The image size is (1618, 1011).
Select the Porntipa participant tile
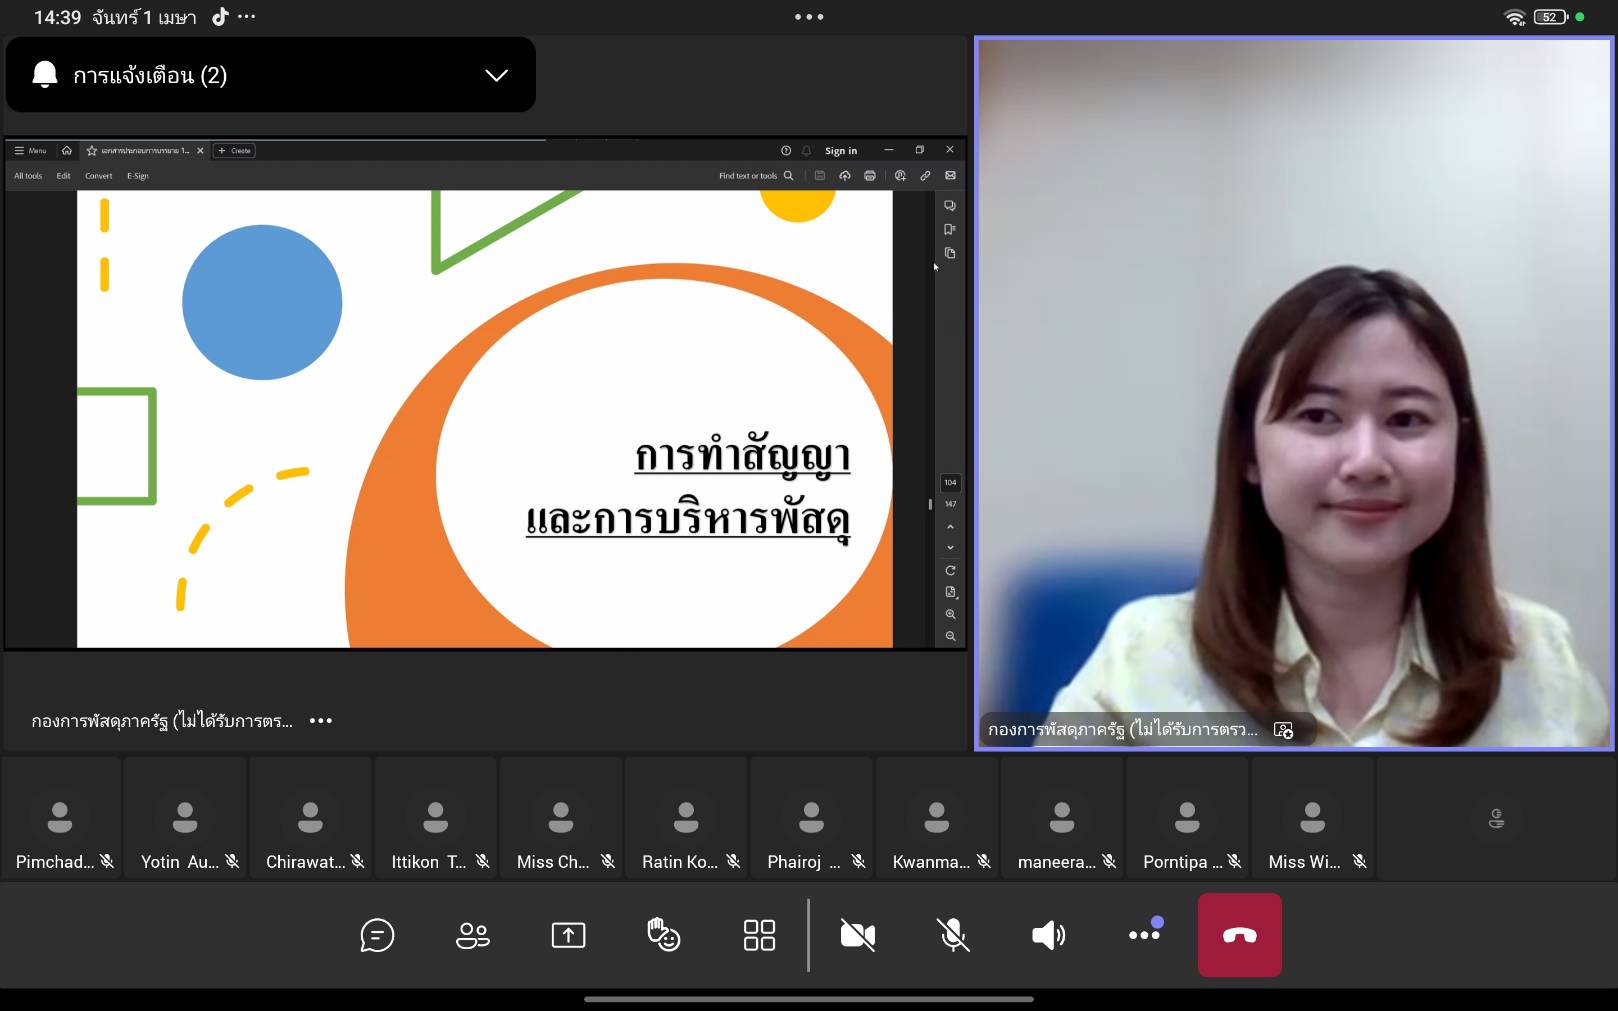[x=1188, y=819]
